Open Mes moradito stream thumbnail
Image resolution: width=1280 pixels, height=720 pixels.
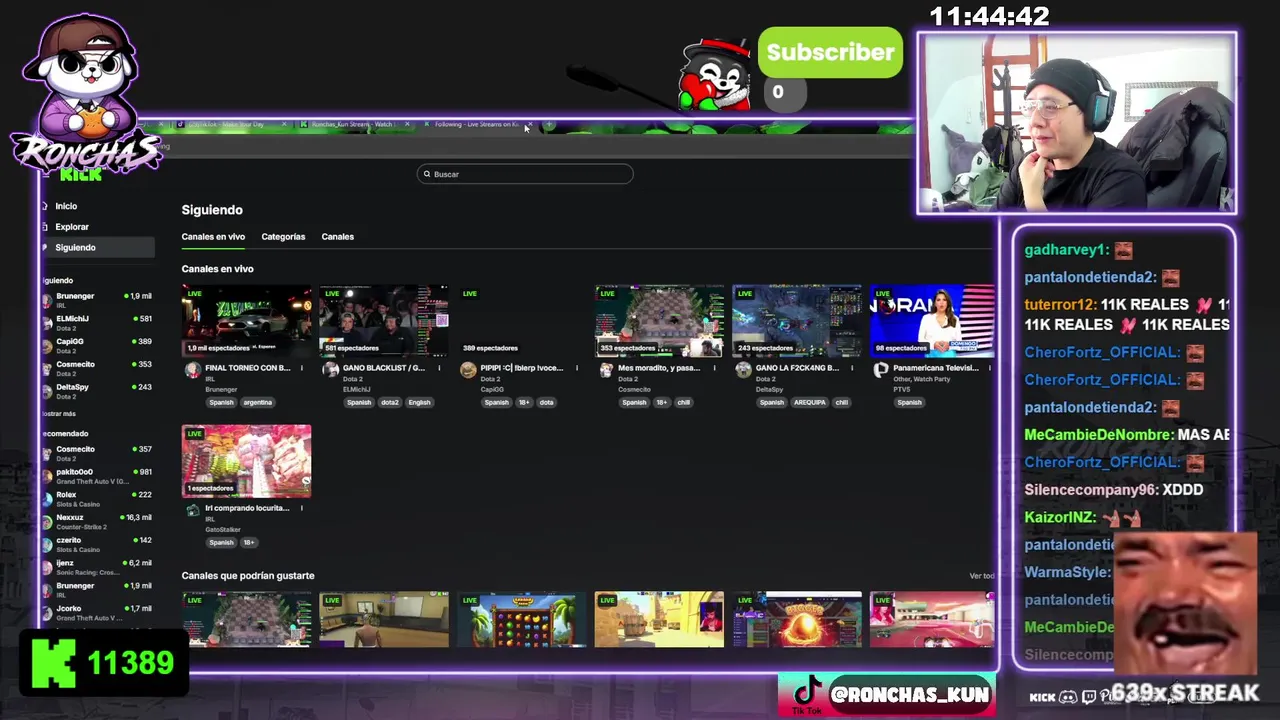(x=659, y=321)
